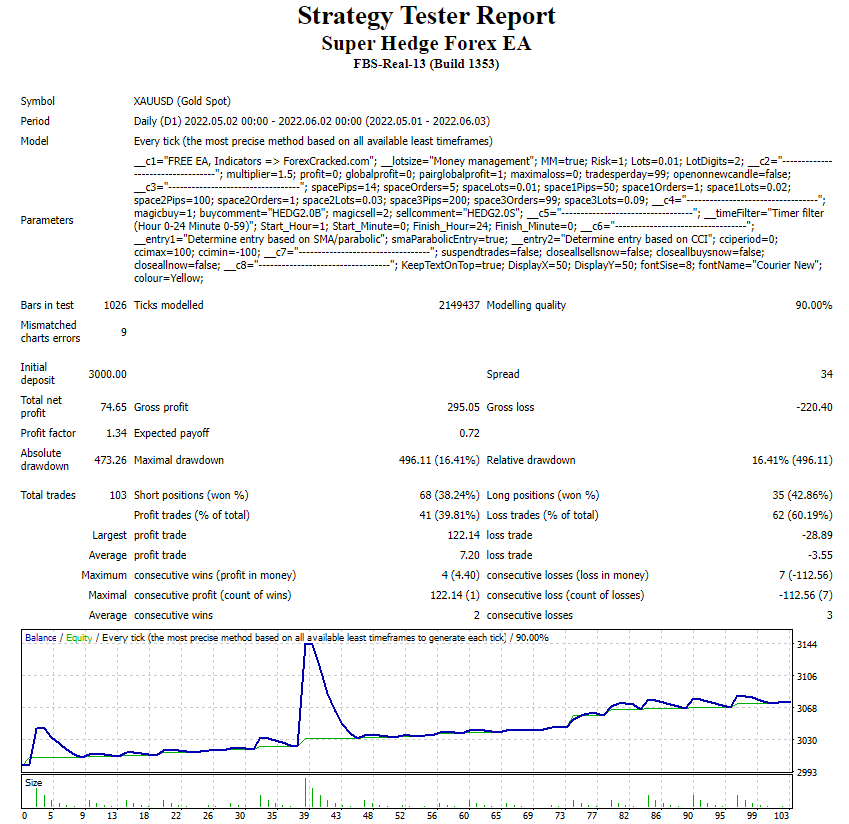The width and height of the screenshot is (849, 824).
Task: Select the Profit factor value 1.34
Action: 116,433
